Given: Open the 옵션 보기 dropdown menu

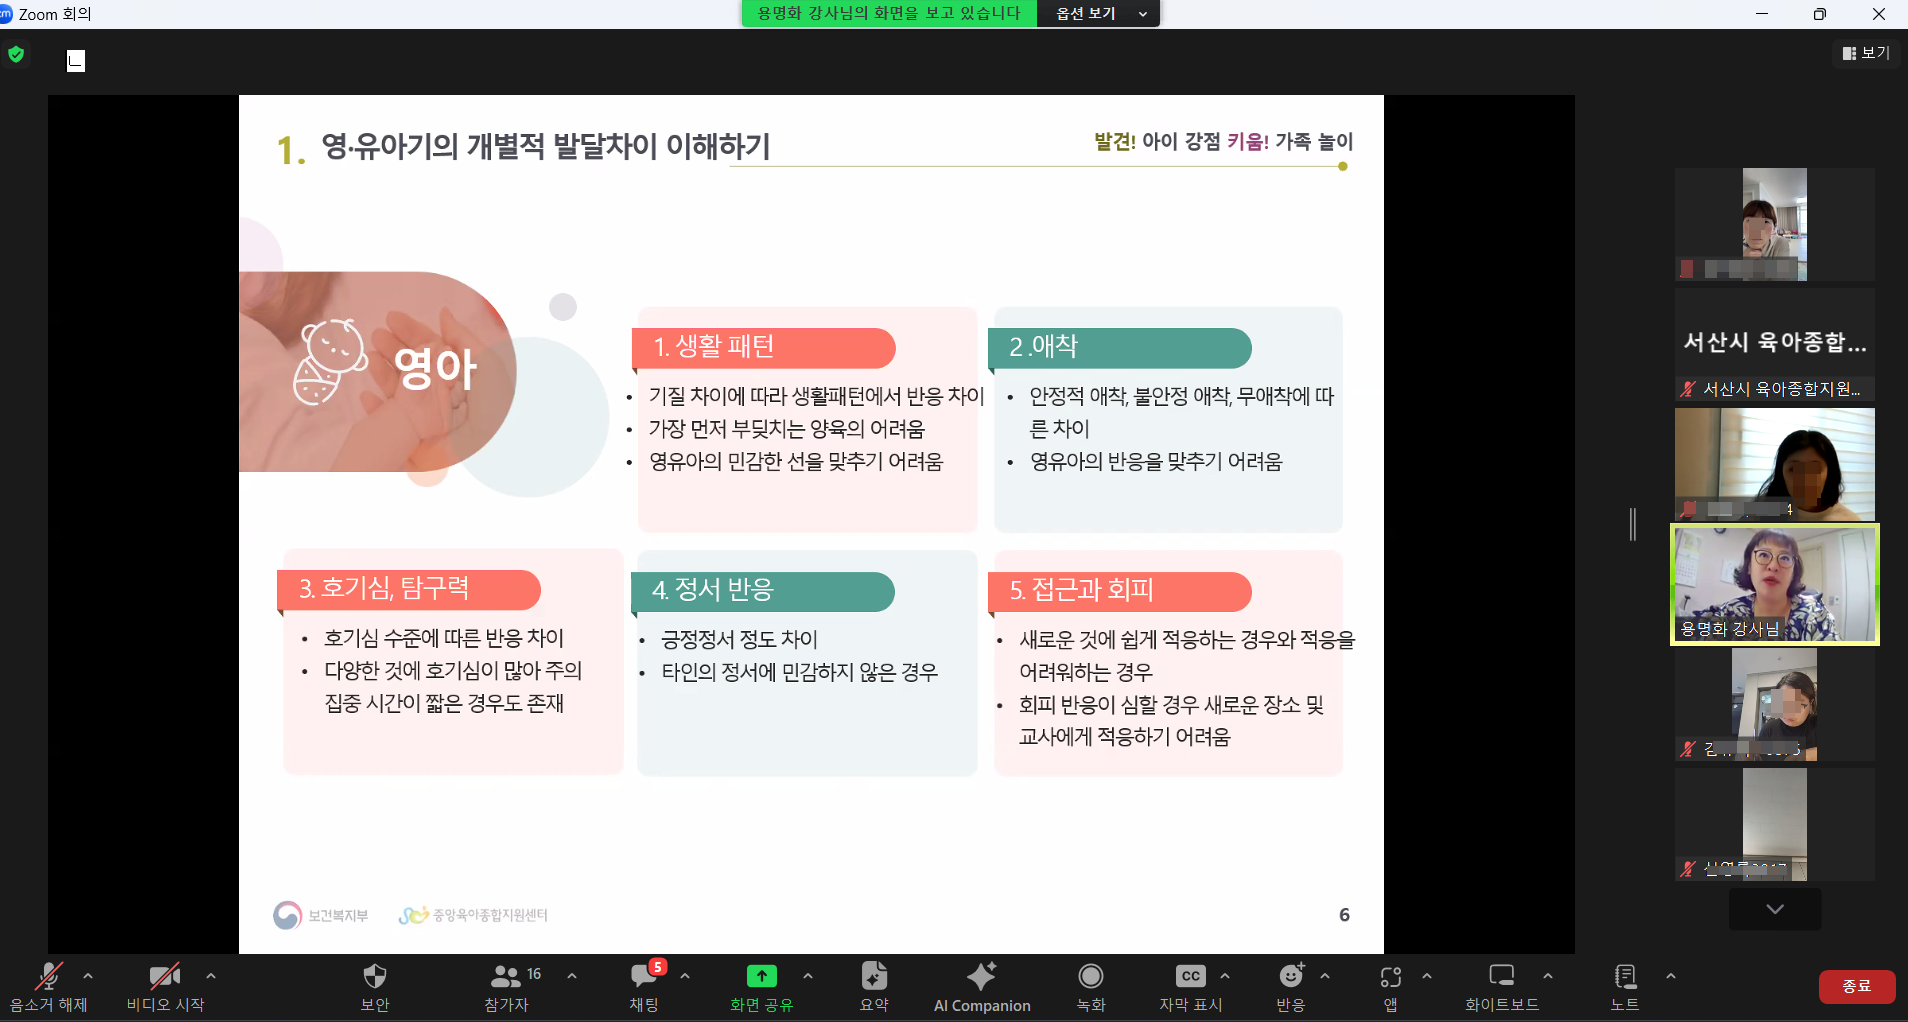Looking at the screenshot, I should (1099, 13).
